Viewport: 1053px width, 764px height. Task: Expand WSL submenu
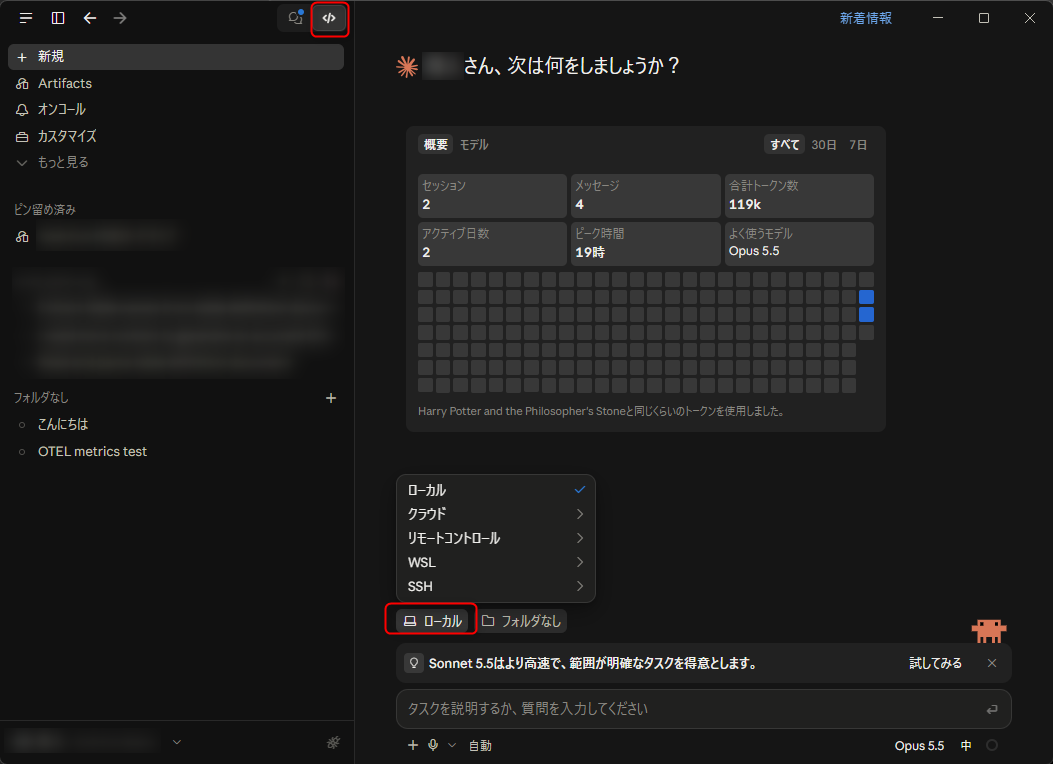coord(496,563)
